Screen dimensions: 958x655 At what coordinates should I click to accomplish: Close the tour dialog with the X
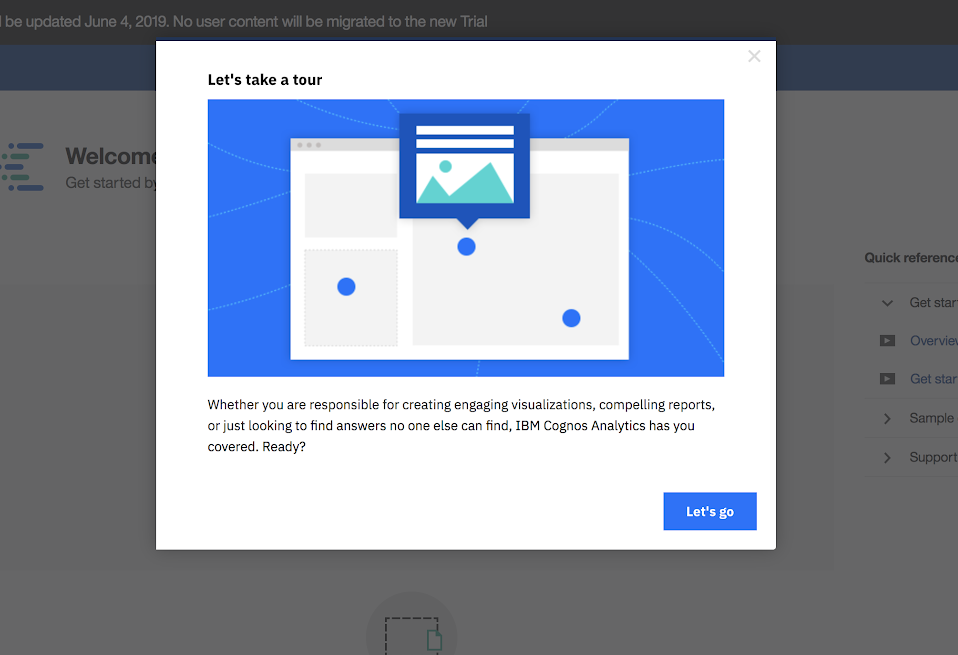click(754, 56)
